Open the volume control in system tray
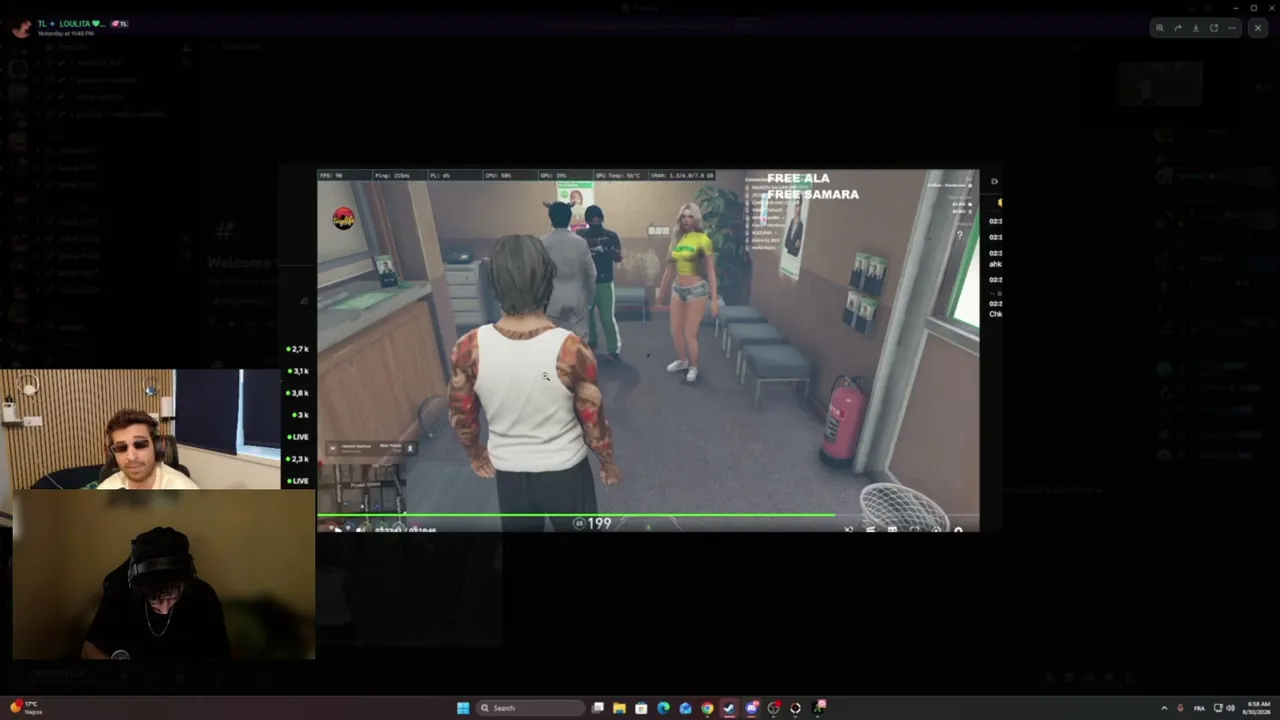The height and width of the screenshot is (720, 1280). tap(1230, 708)
